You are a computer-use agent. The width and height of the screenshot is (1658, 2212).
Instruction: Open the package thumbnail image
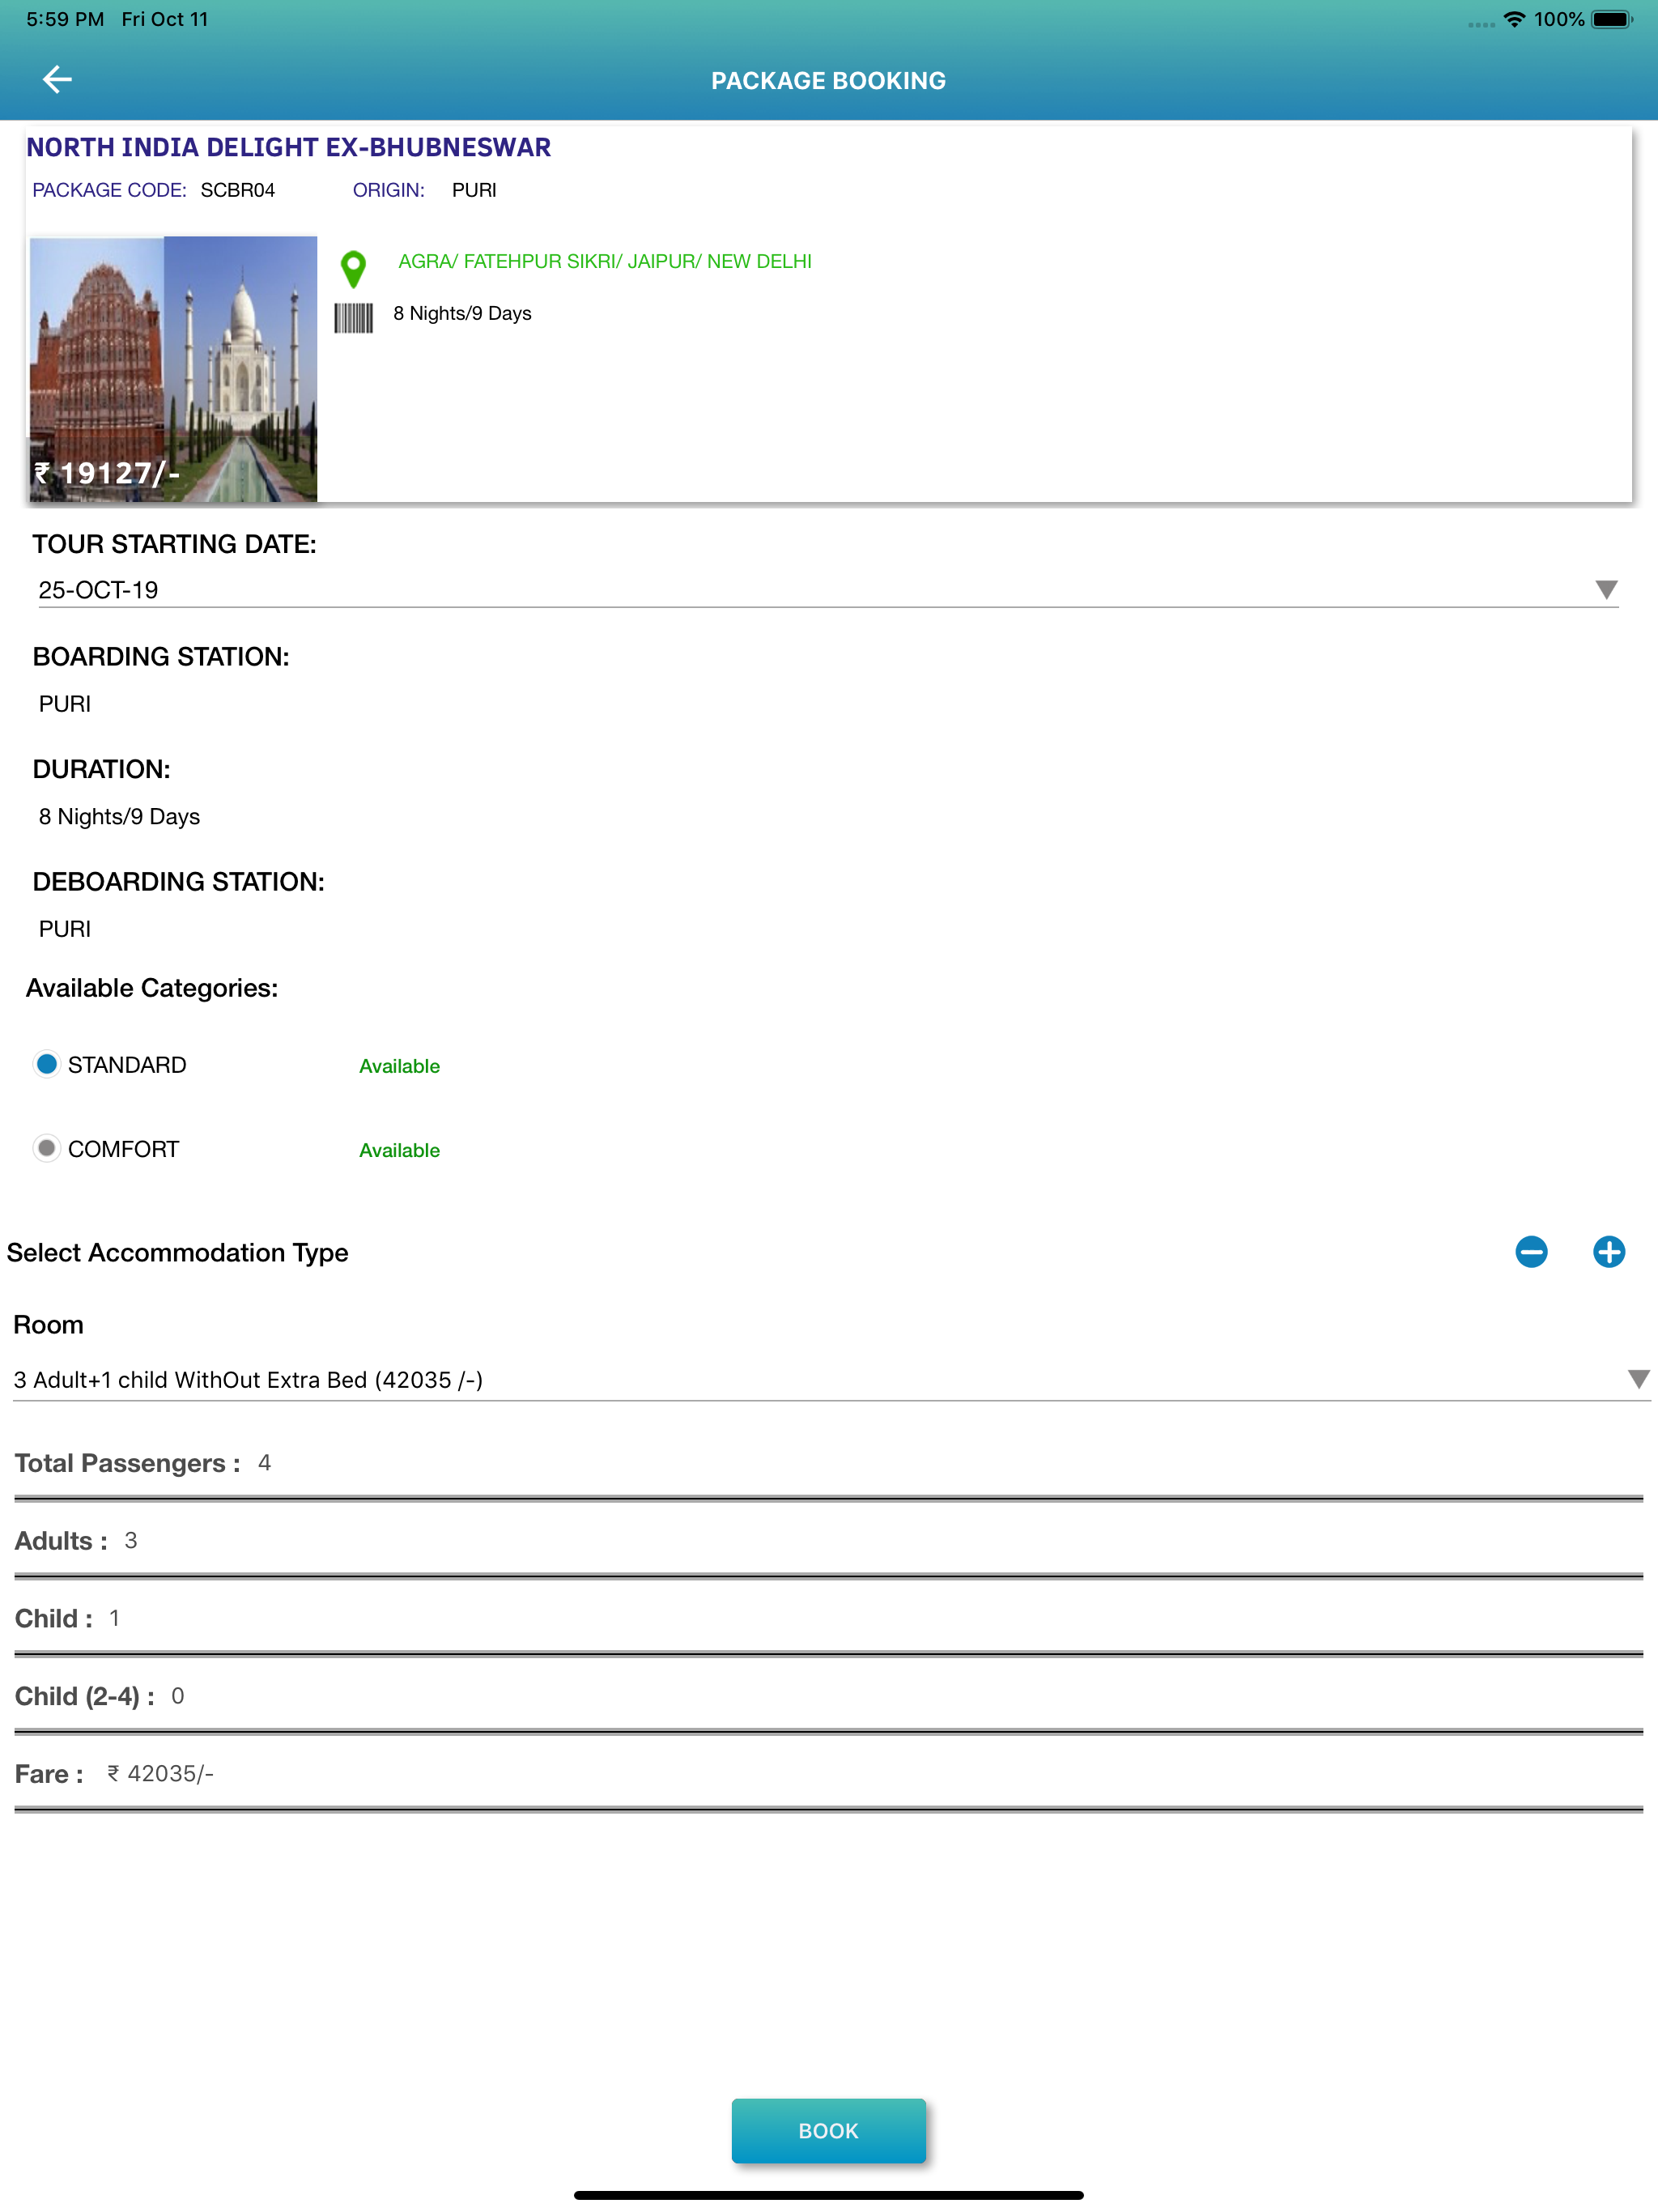(x=172, y=369)
